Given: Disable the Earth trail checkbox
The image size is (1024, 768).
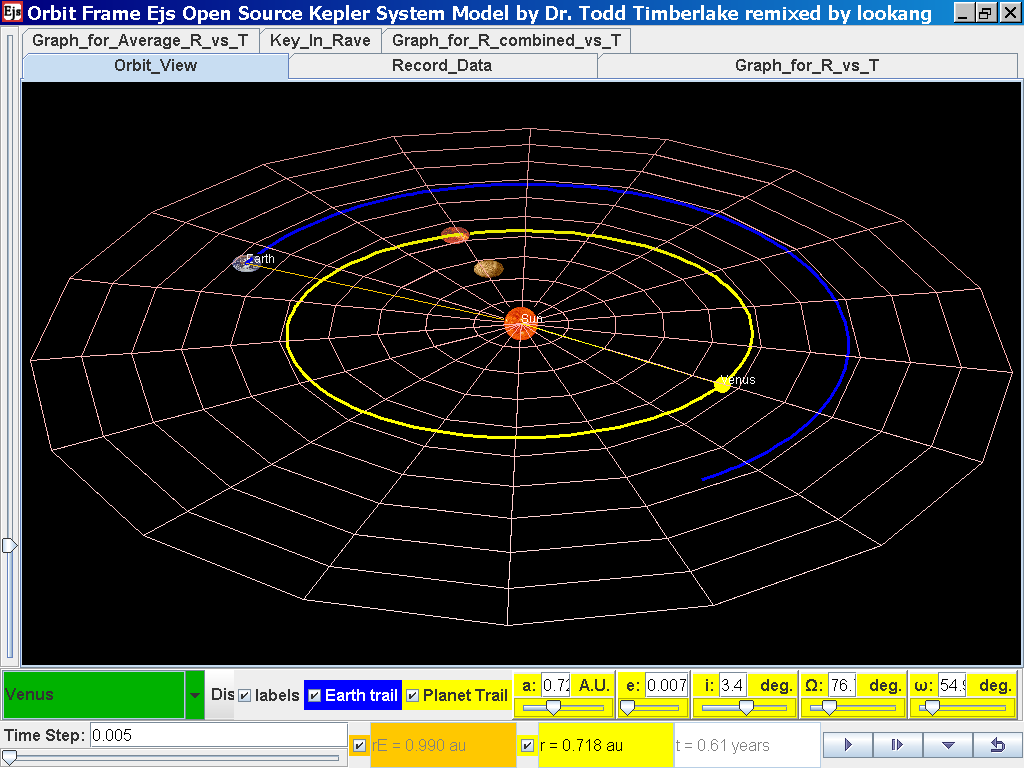Looking at the screenshot, I should (x=314, y=695).
